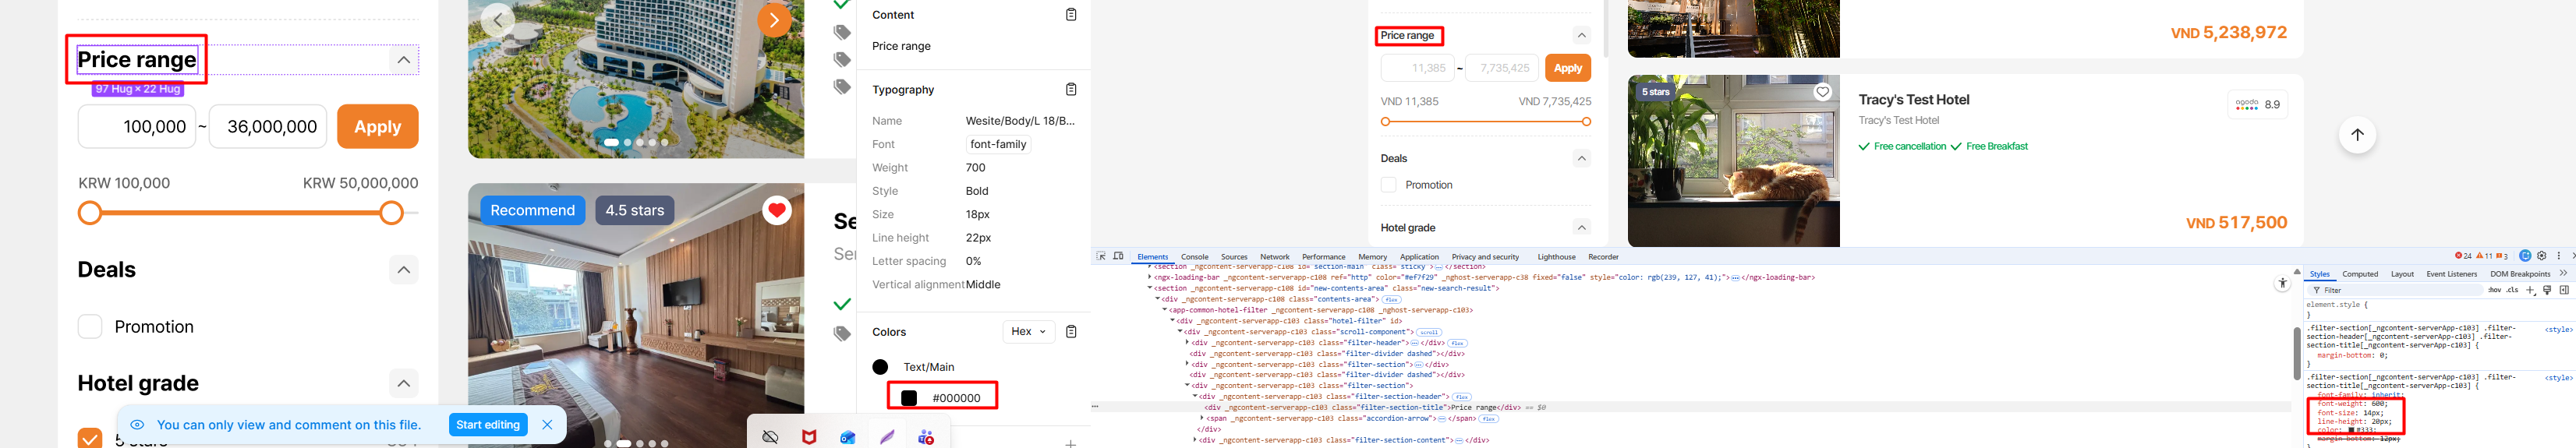Screen dimensions: 2576x448
Task: Switch to the Console tab
Action: tap(1194, 257)
